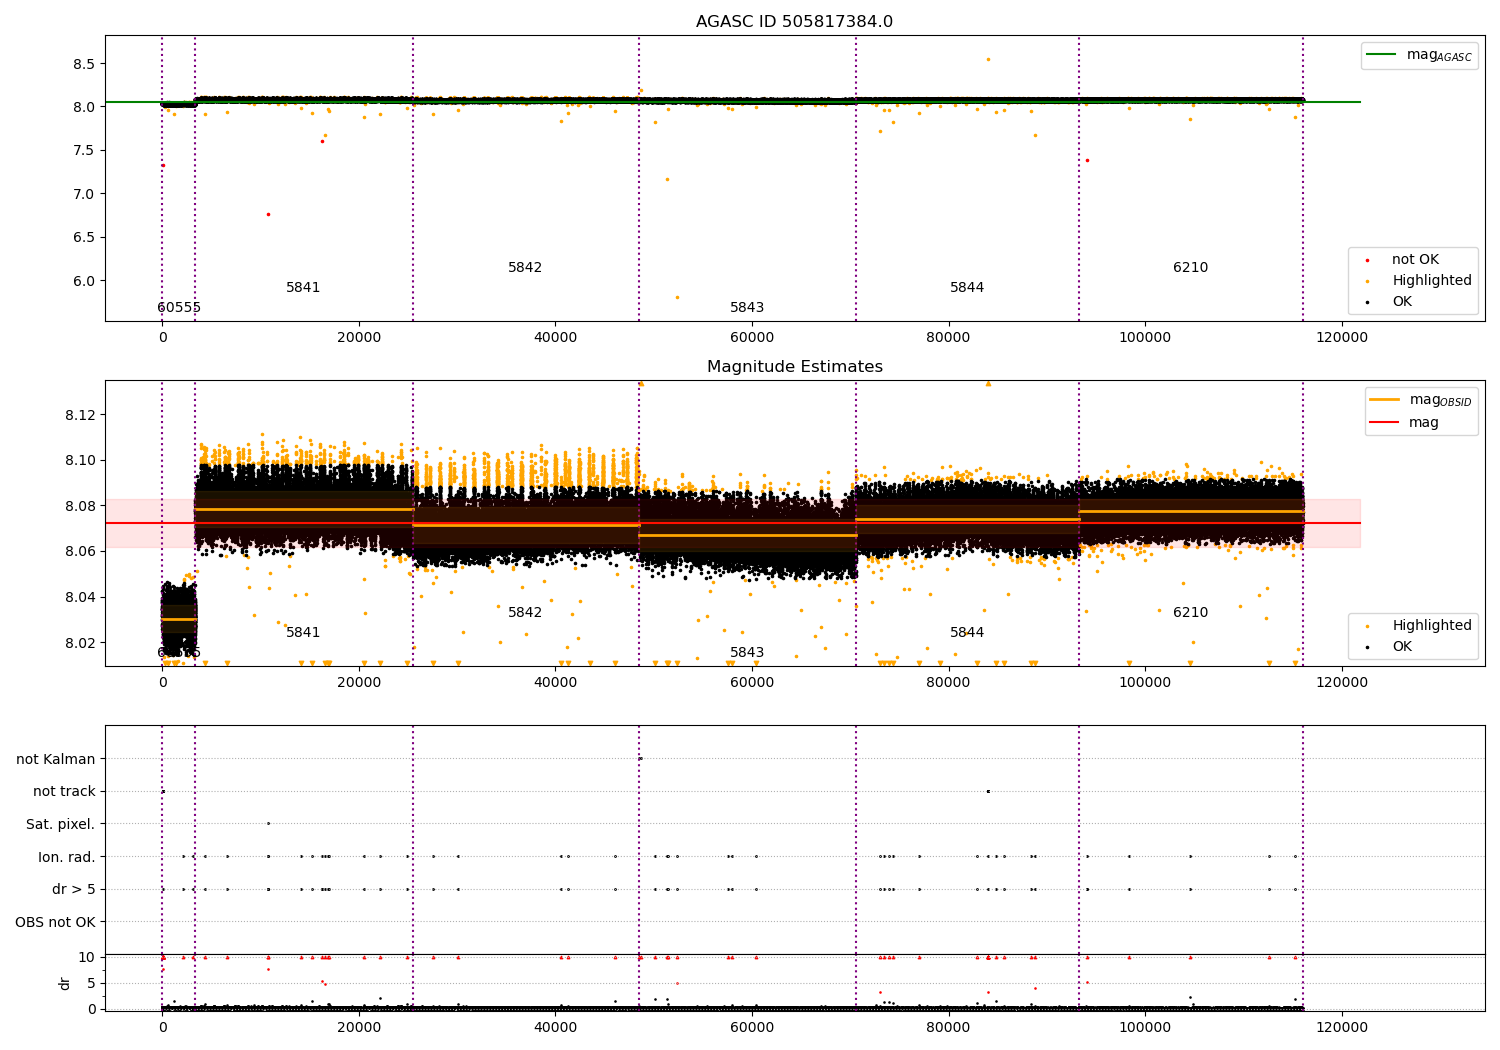Click observation label 5843 in the top plot
Screen dimensions: 1500x1050
point(747,308)
